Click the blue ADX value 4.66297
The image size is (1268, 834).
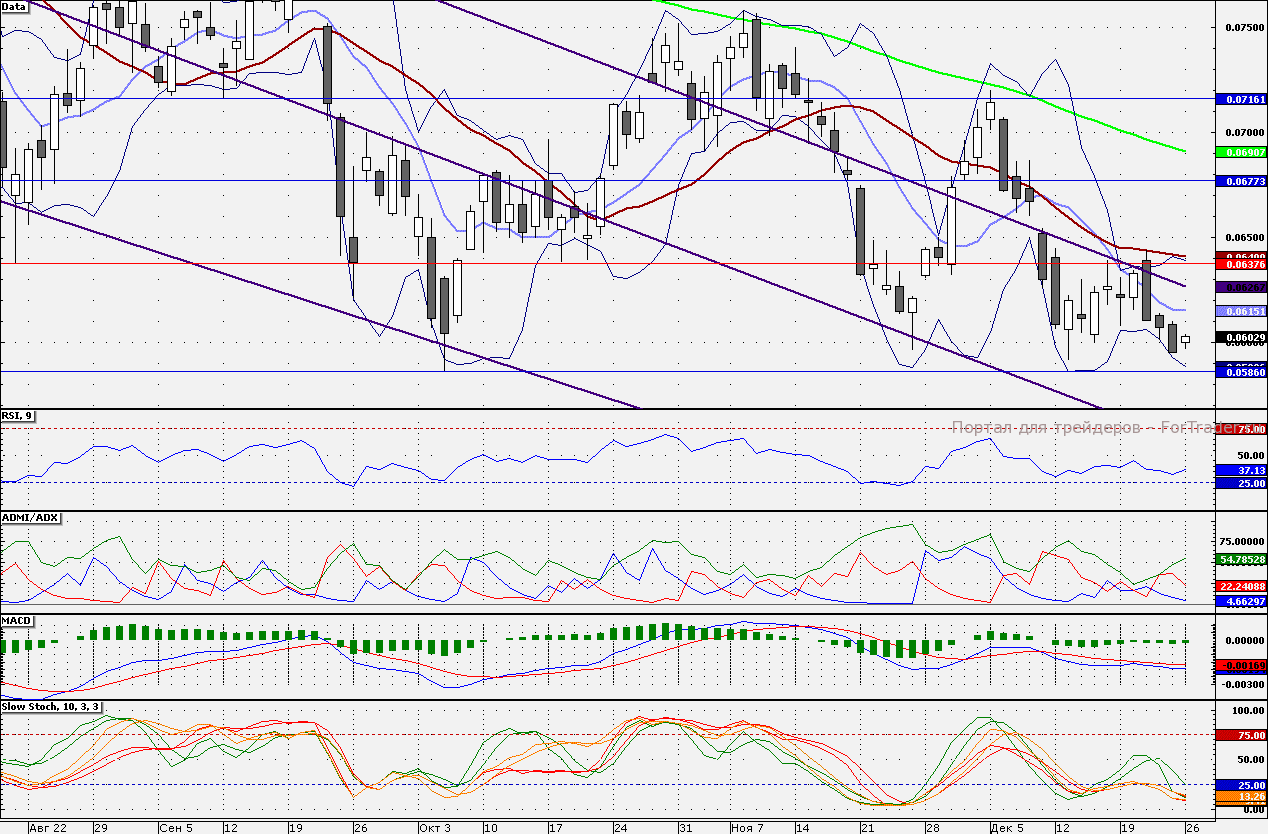tap(1240, 602)
